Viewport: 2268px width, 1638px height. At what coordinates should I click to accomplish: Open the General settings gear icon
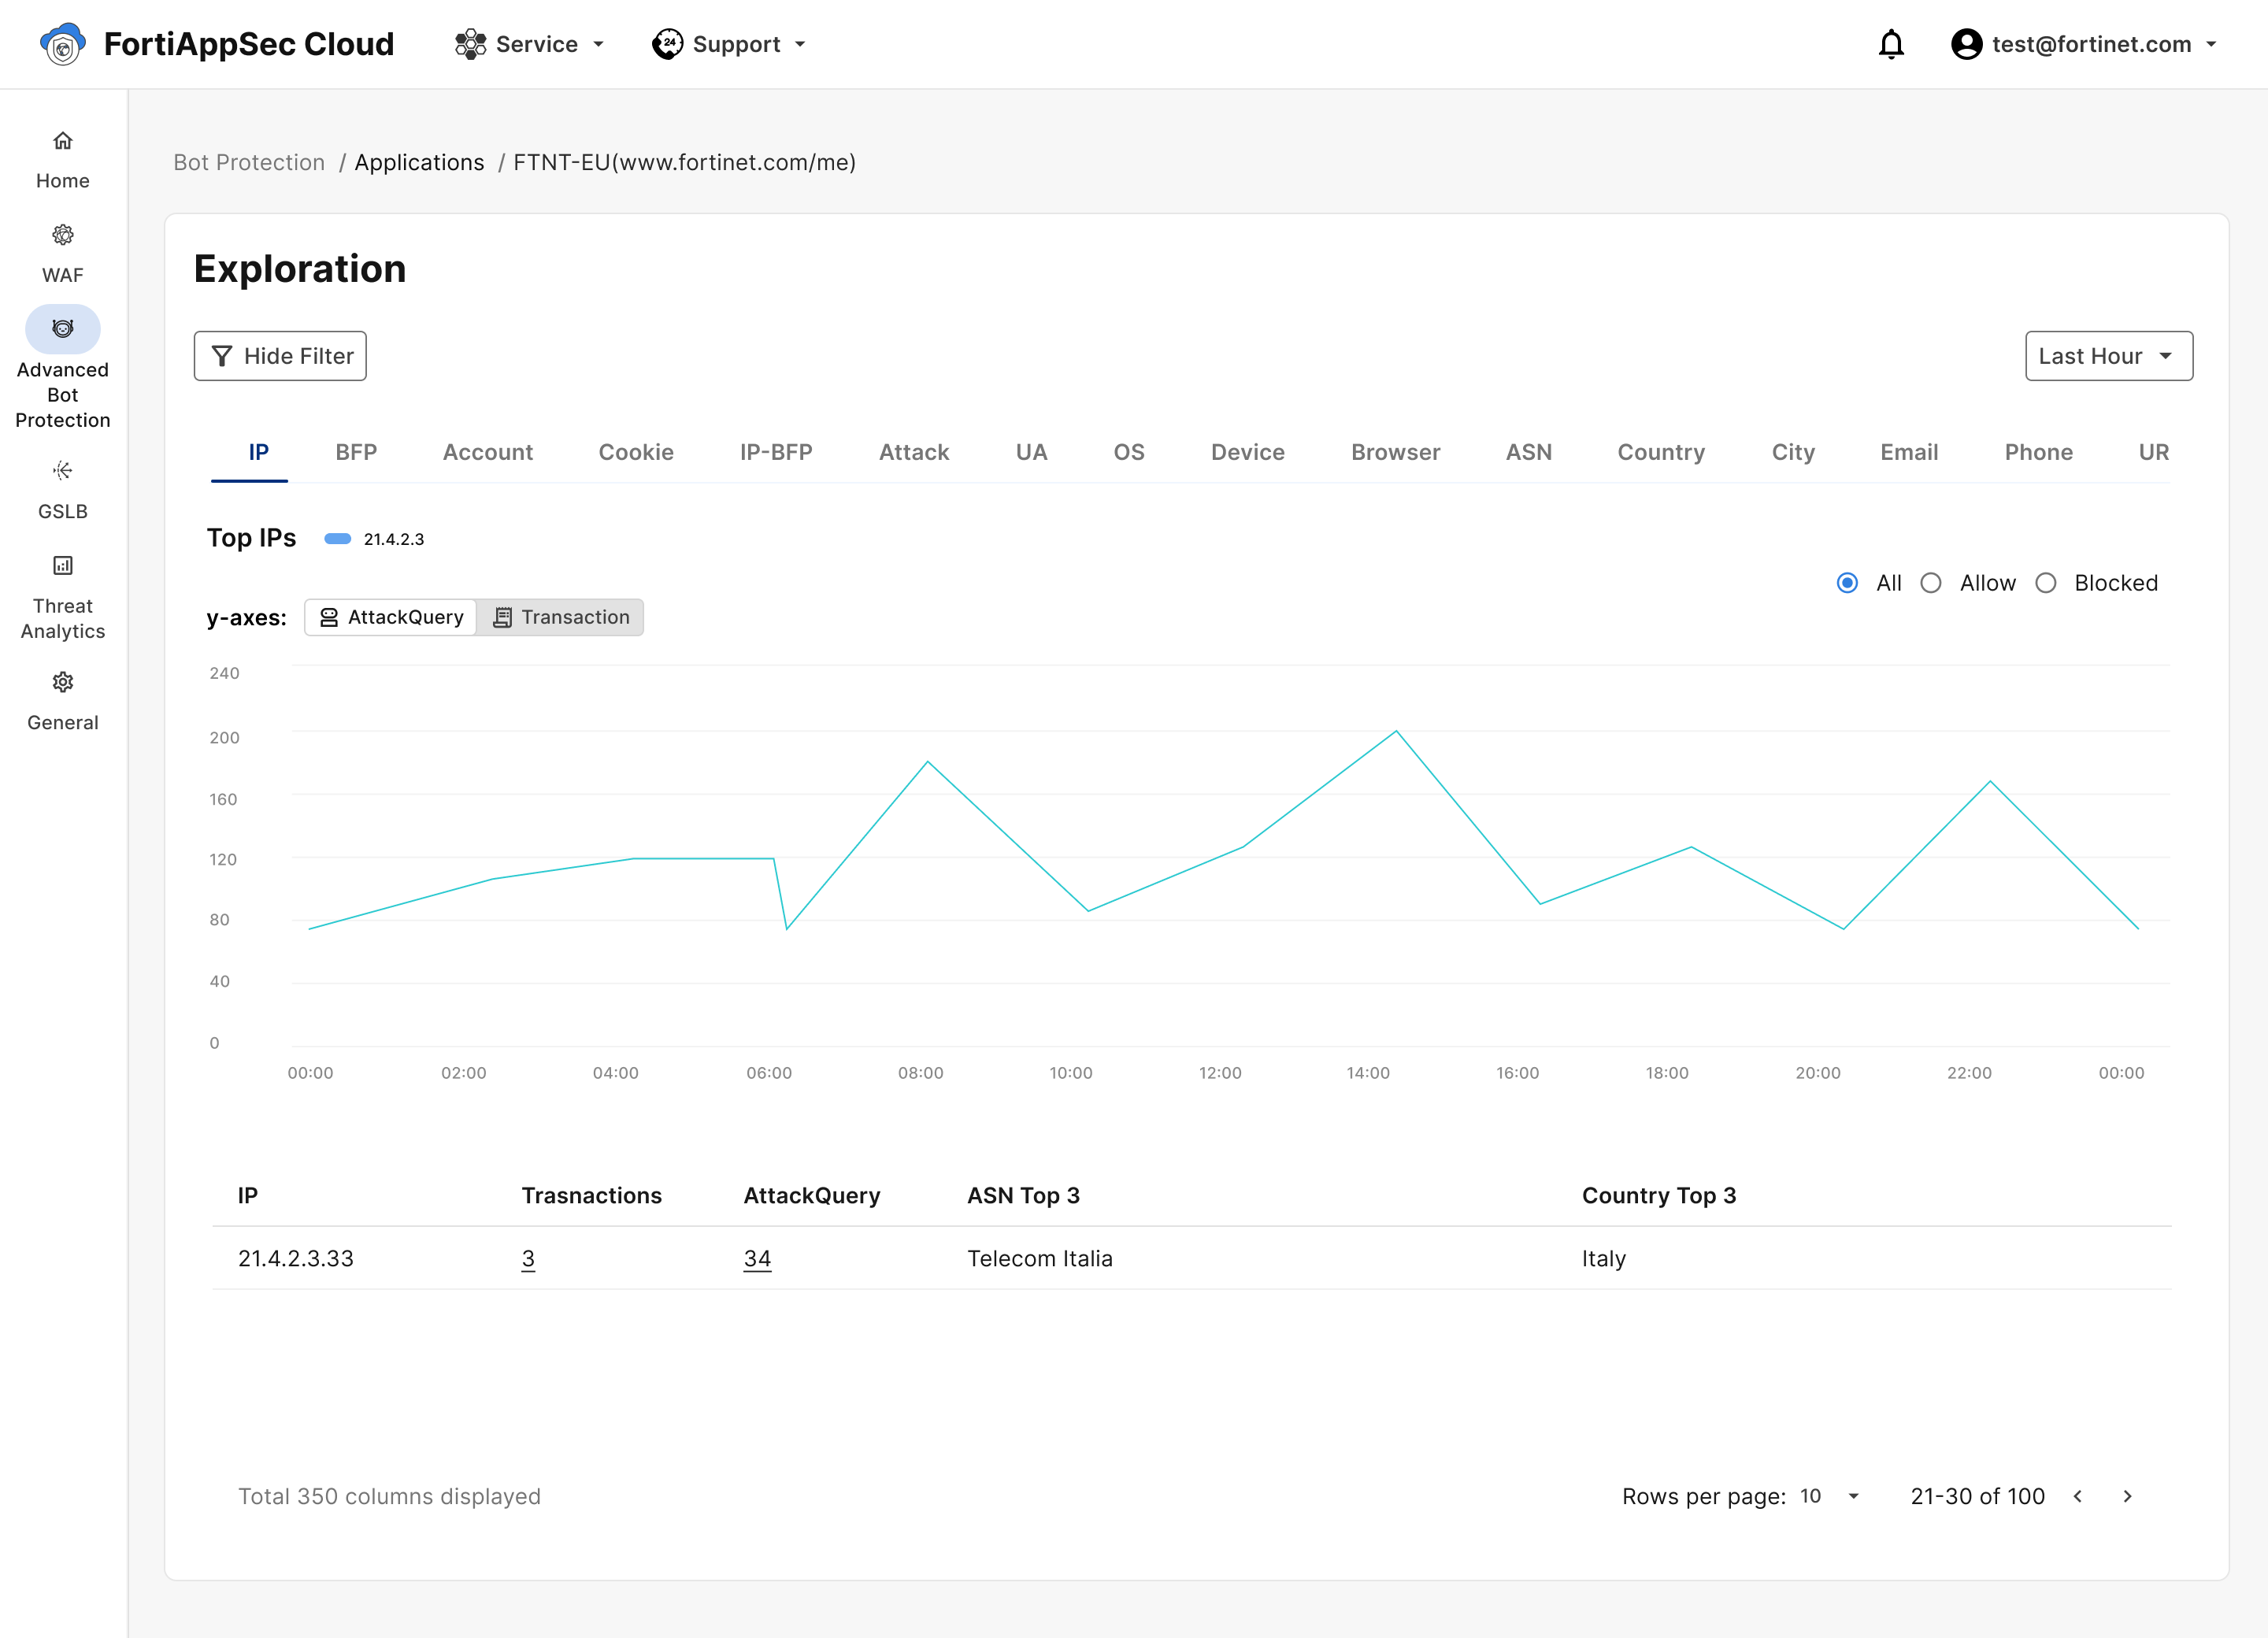(62, 682)
